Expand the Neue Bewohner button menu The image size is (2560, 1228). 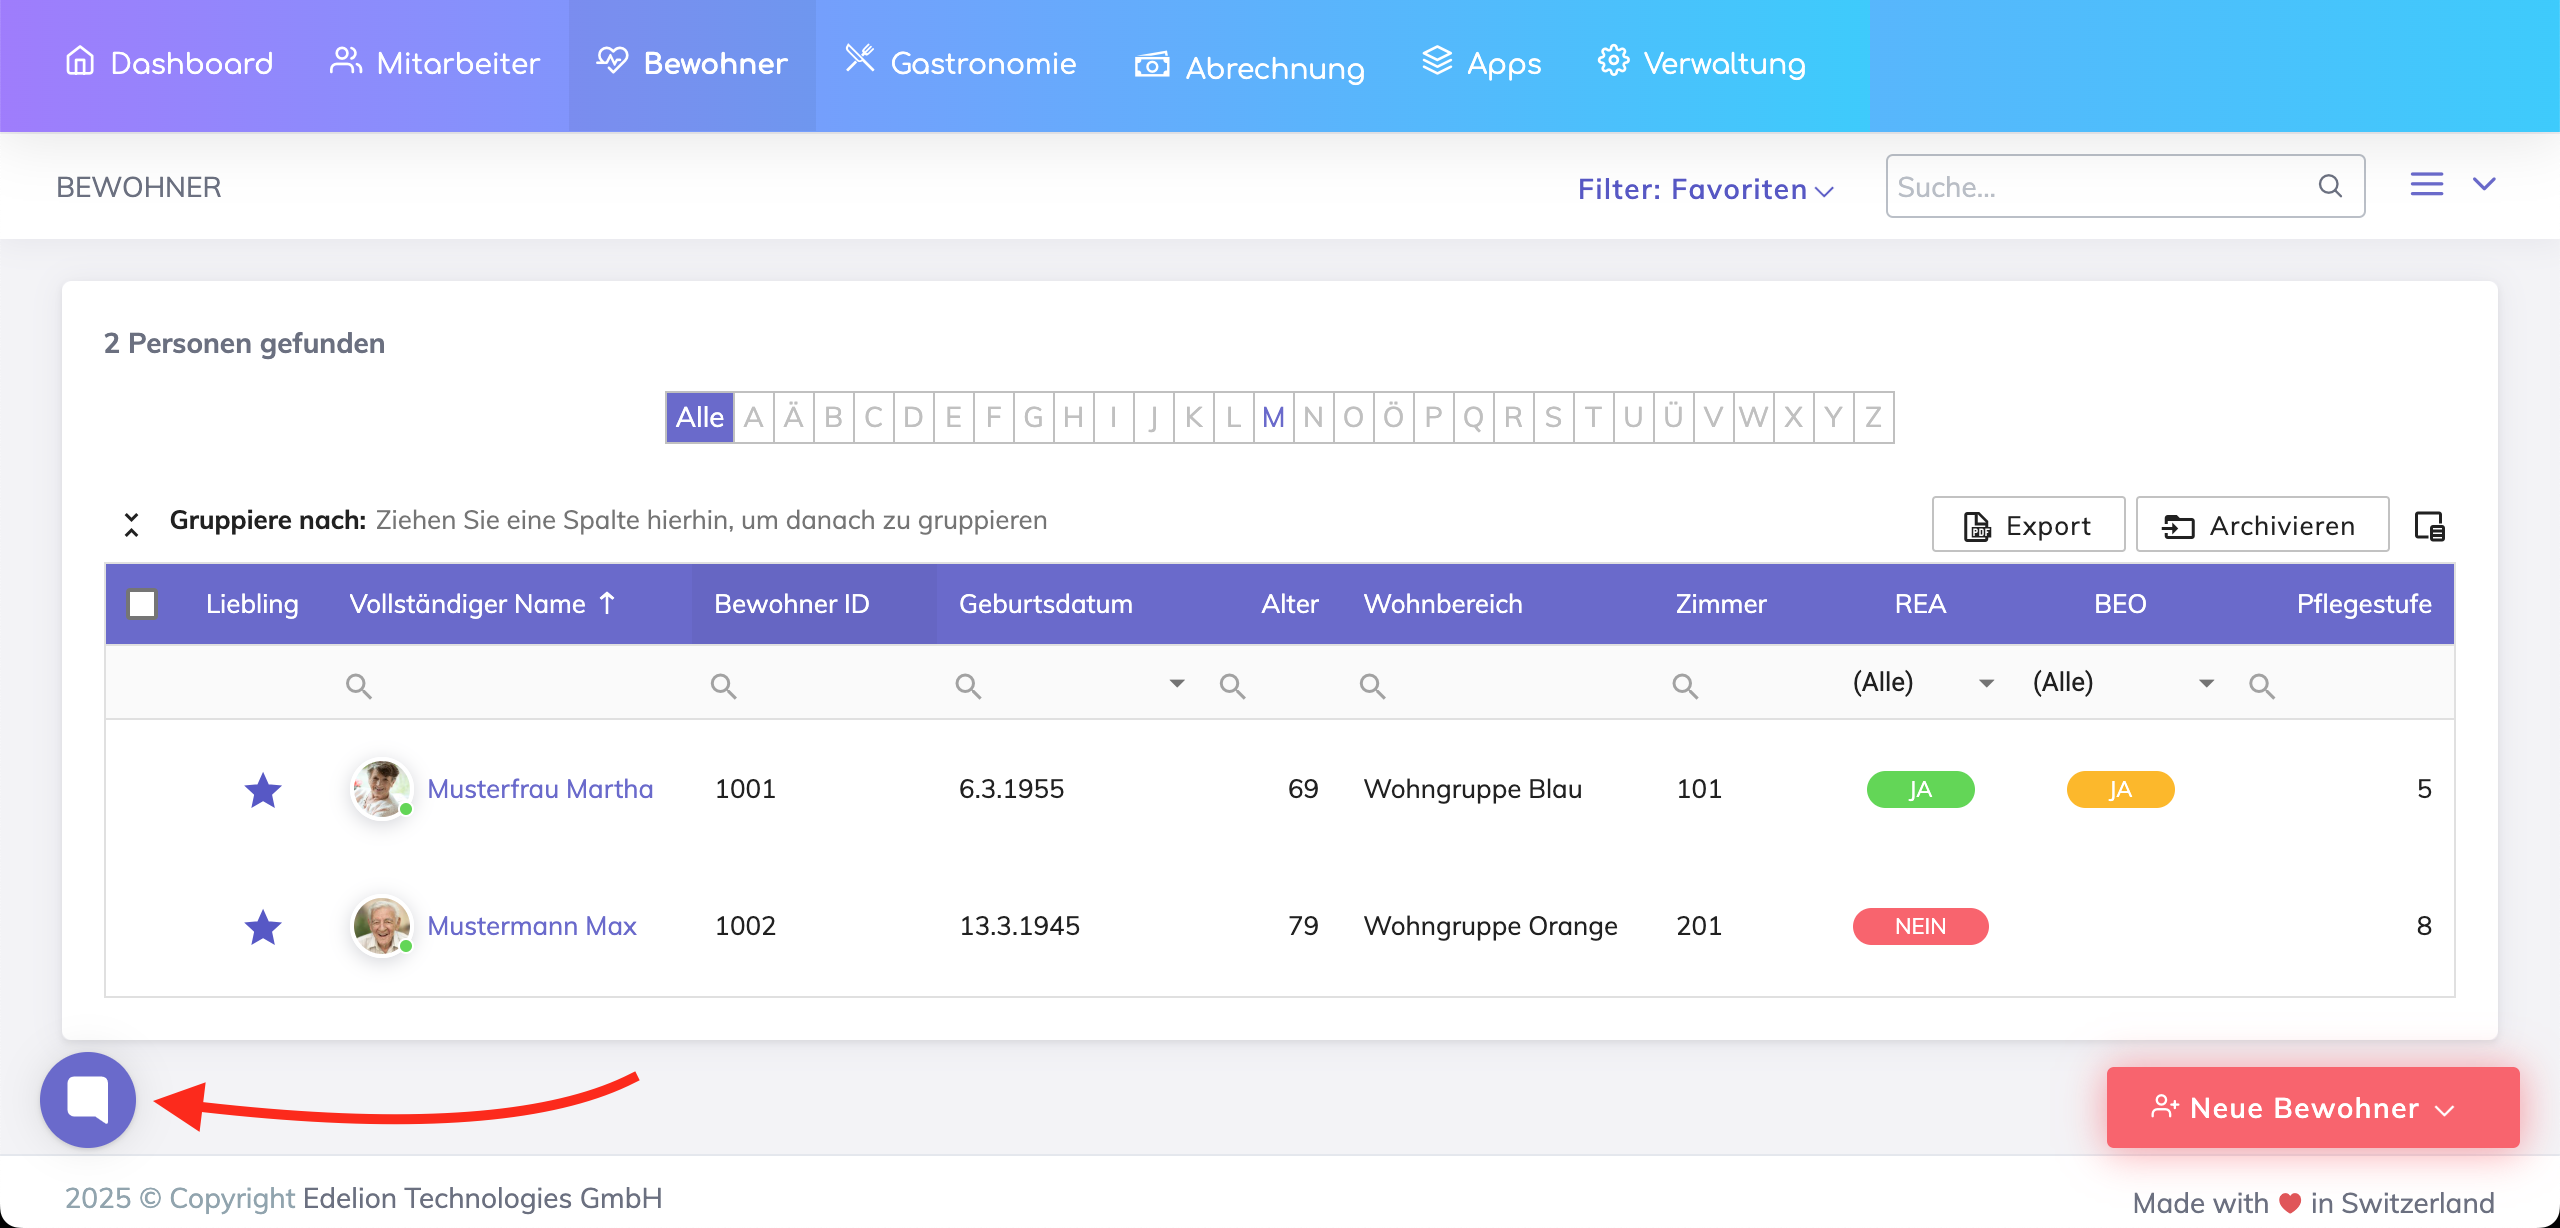tap(2444, 1109)
